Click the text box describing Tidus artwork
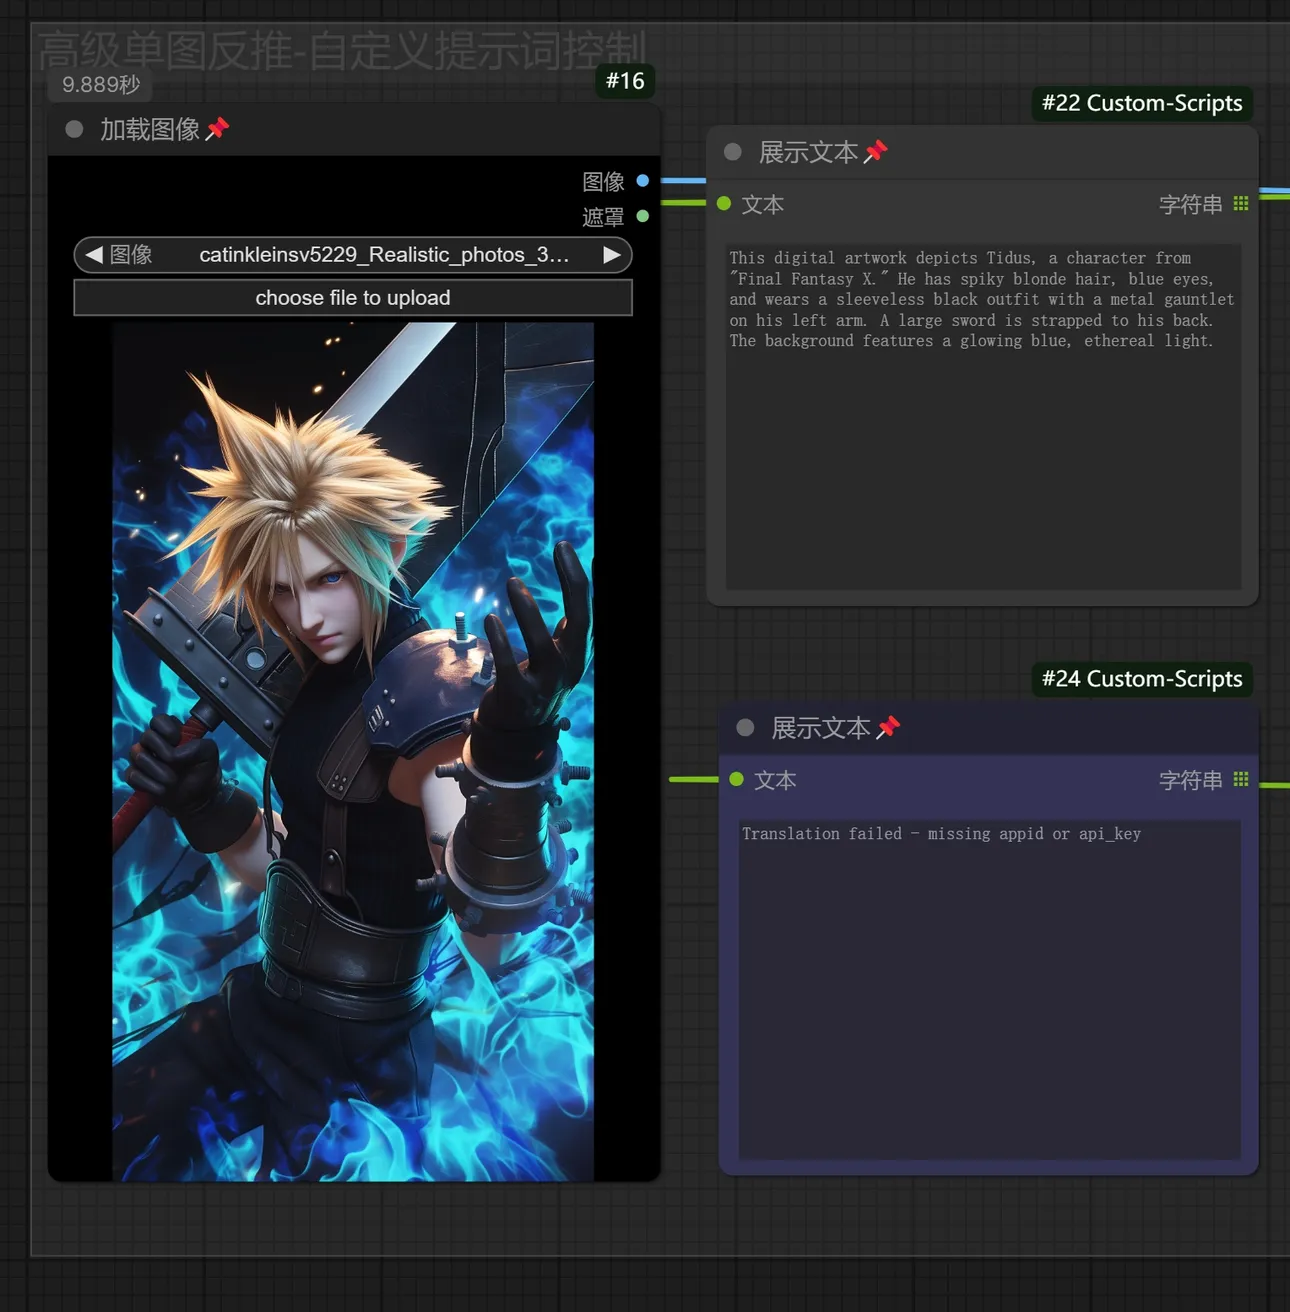Image resolution: width=1290 pixels, height=1312 pixels. tap(983, 416)
